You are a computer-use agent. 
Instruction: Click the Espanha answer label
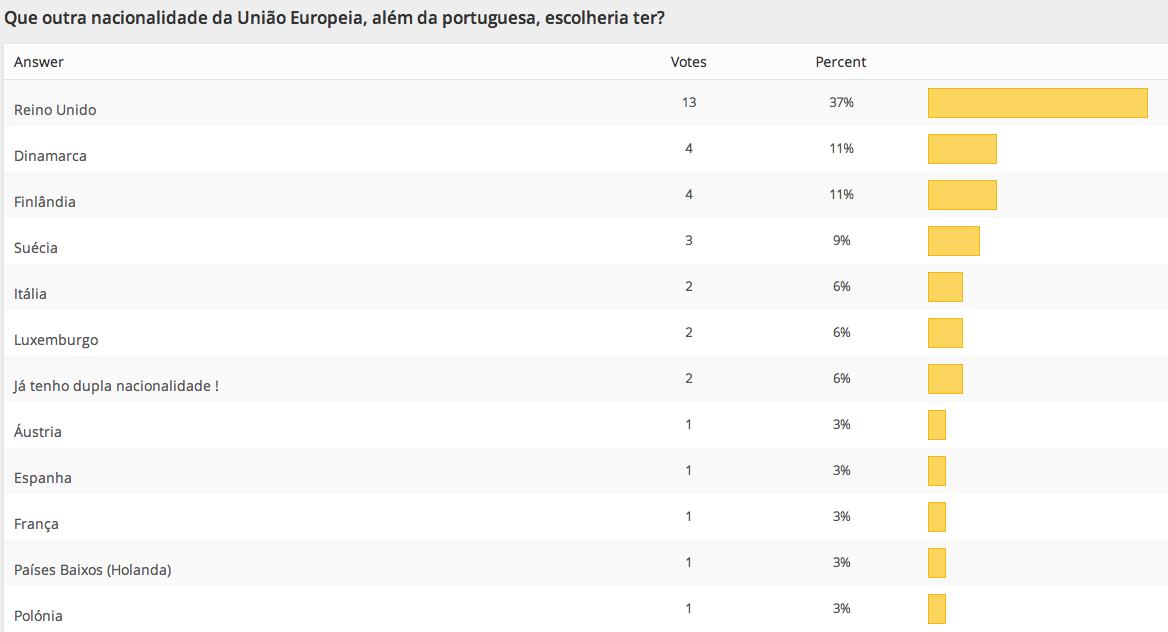pos(43,478)
